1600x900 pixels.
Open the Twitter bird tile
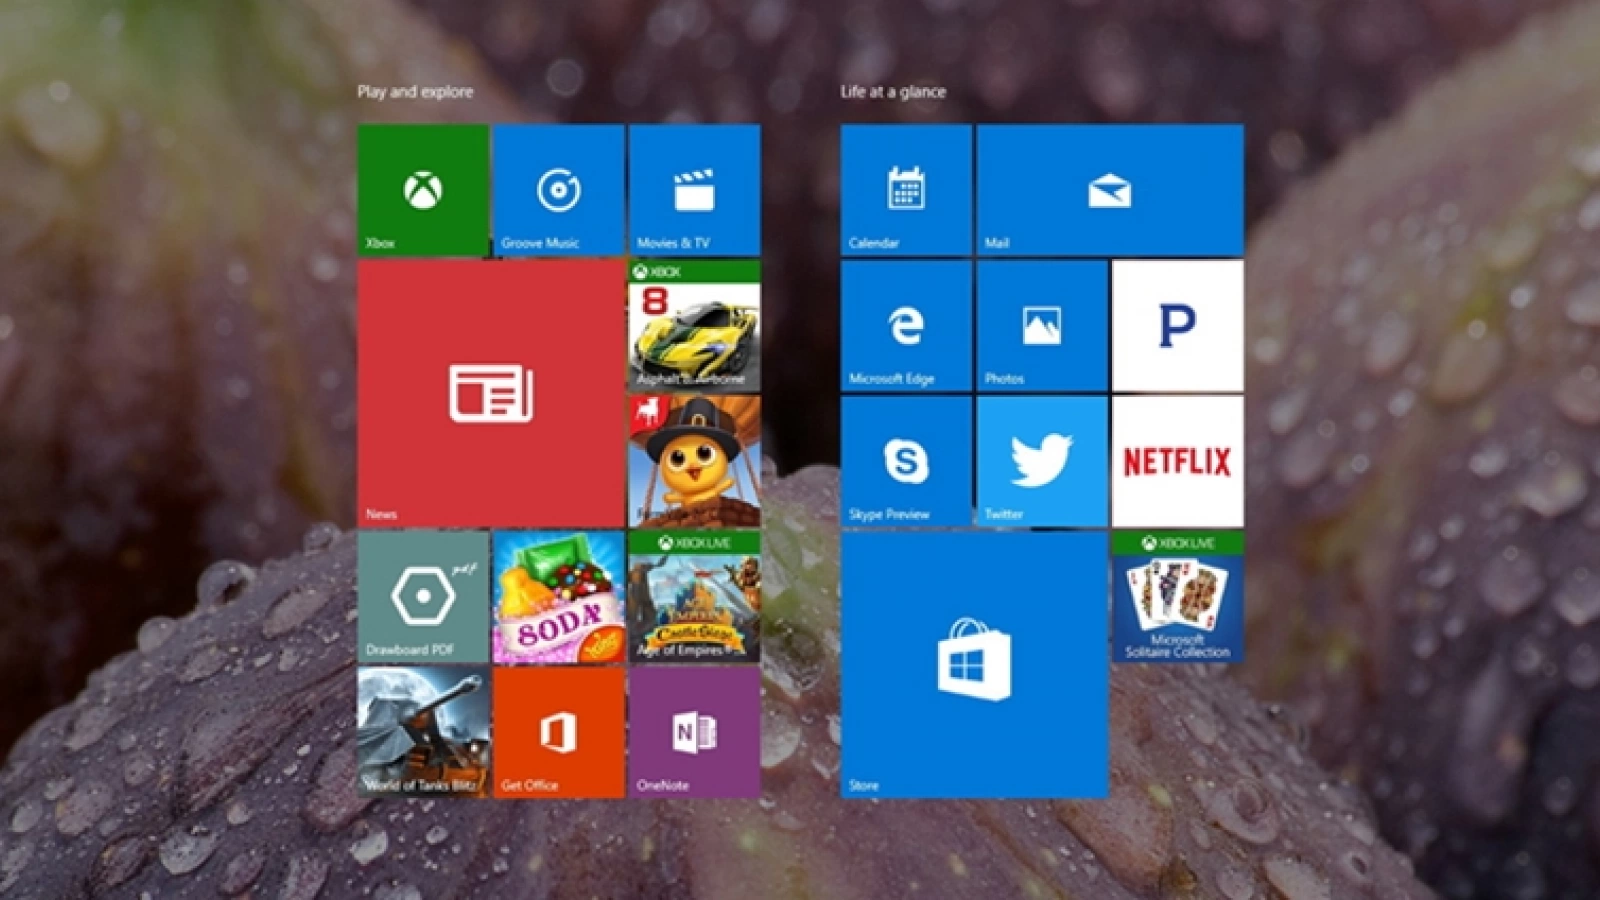[x=1042, y=462]
